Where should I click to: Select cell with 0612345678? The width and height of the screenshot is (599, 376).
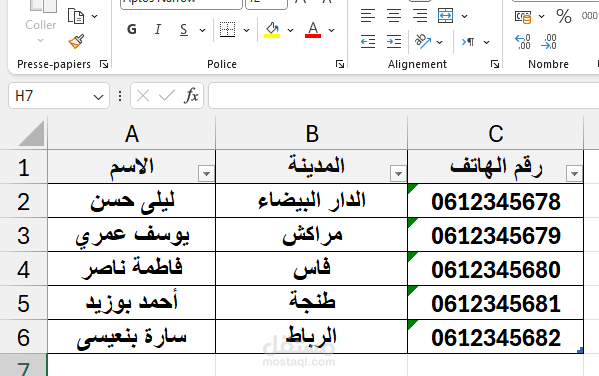pyautogui.click(x=495, y=201)
